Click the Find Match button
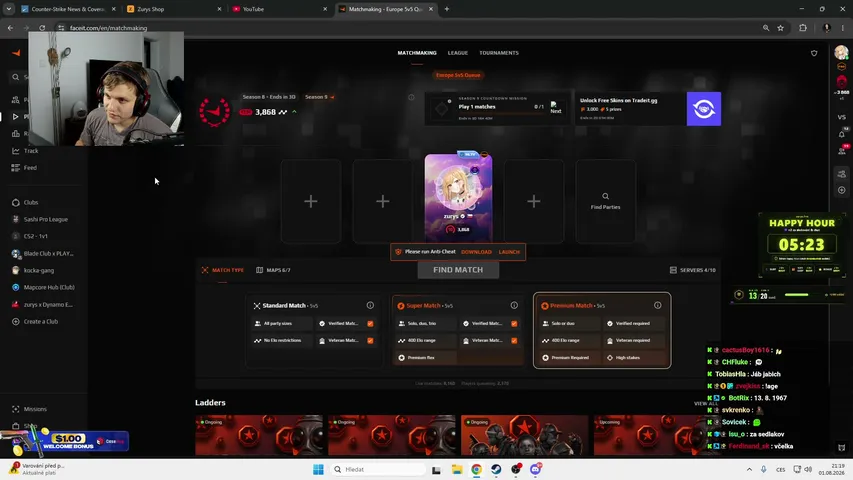 (x=458, y=270)
